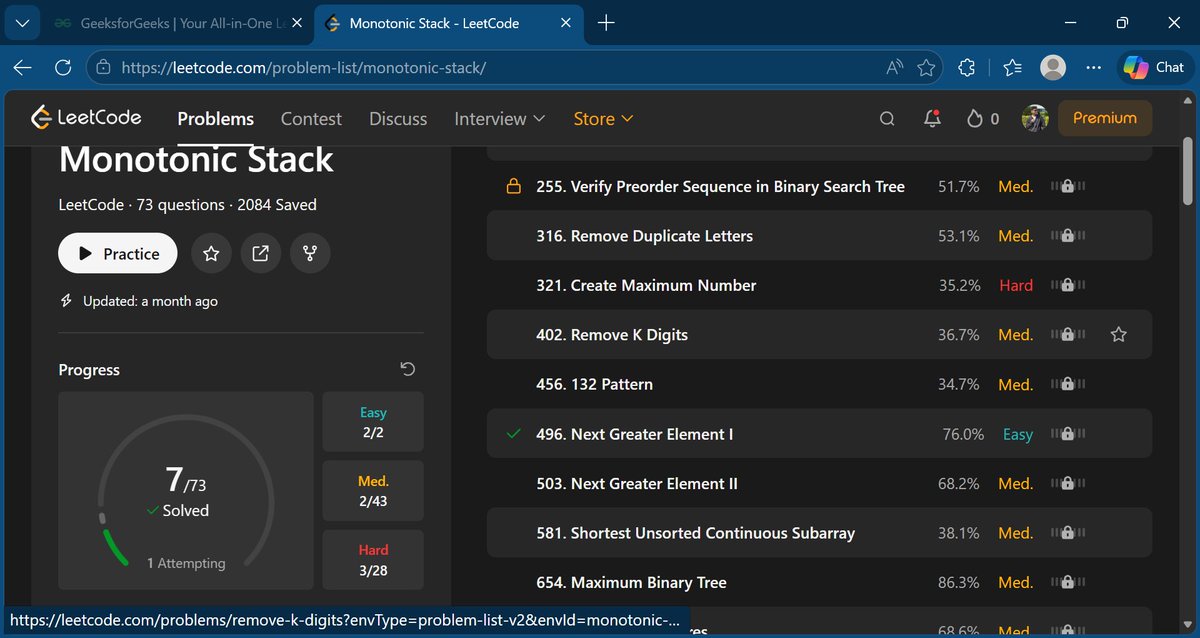Open 654. Maximum Binary Tree problem

pos(631,582)
